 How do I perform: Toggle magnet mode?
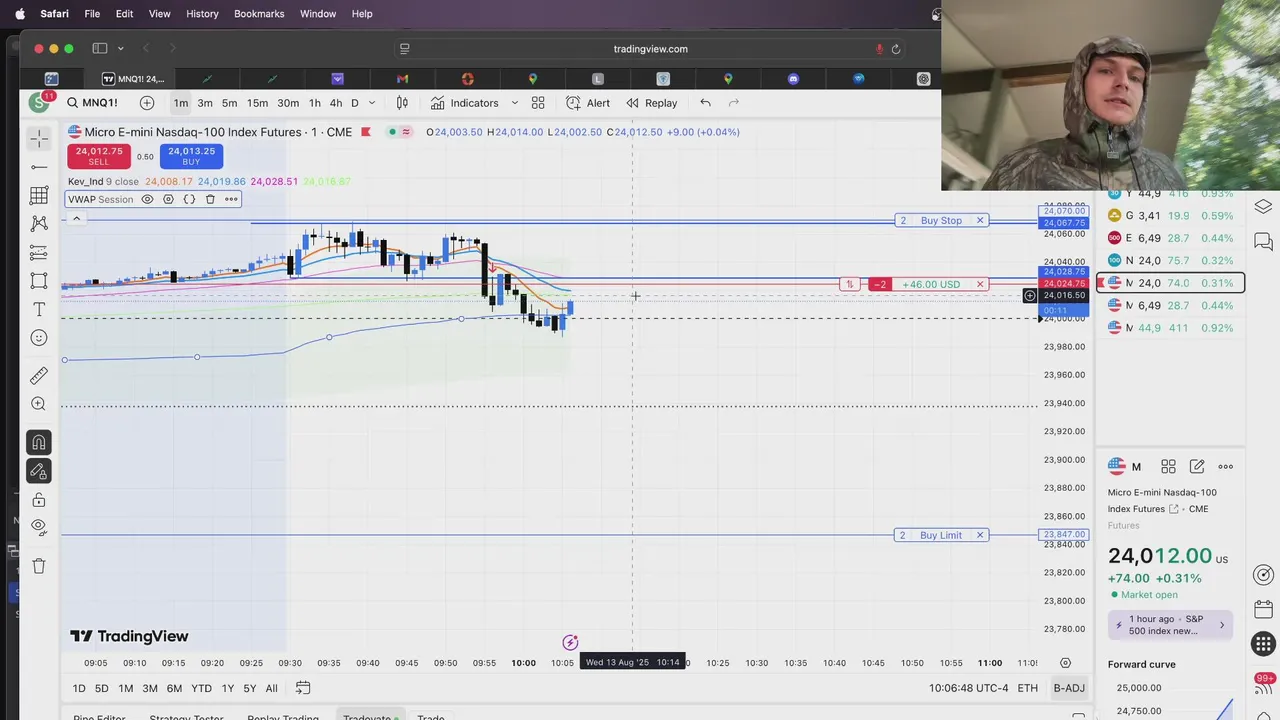click(39, 442)
